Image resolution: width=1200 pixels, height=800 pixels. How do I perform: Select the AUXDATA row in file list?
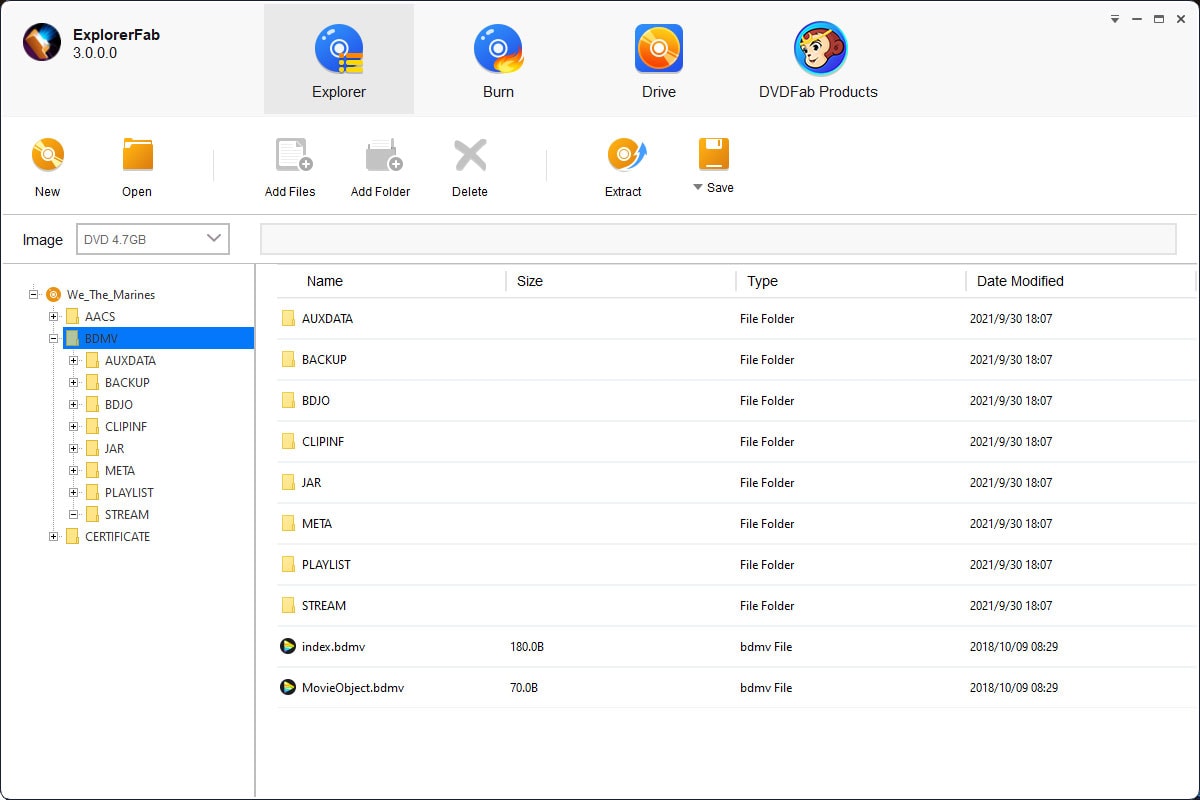coord(736,318)
